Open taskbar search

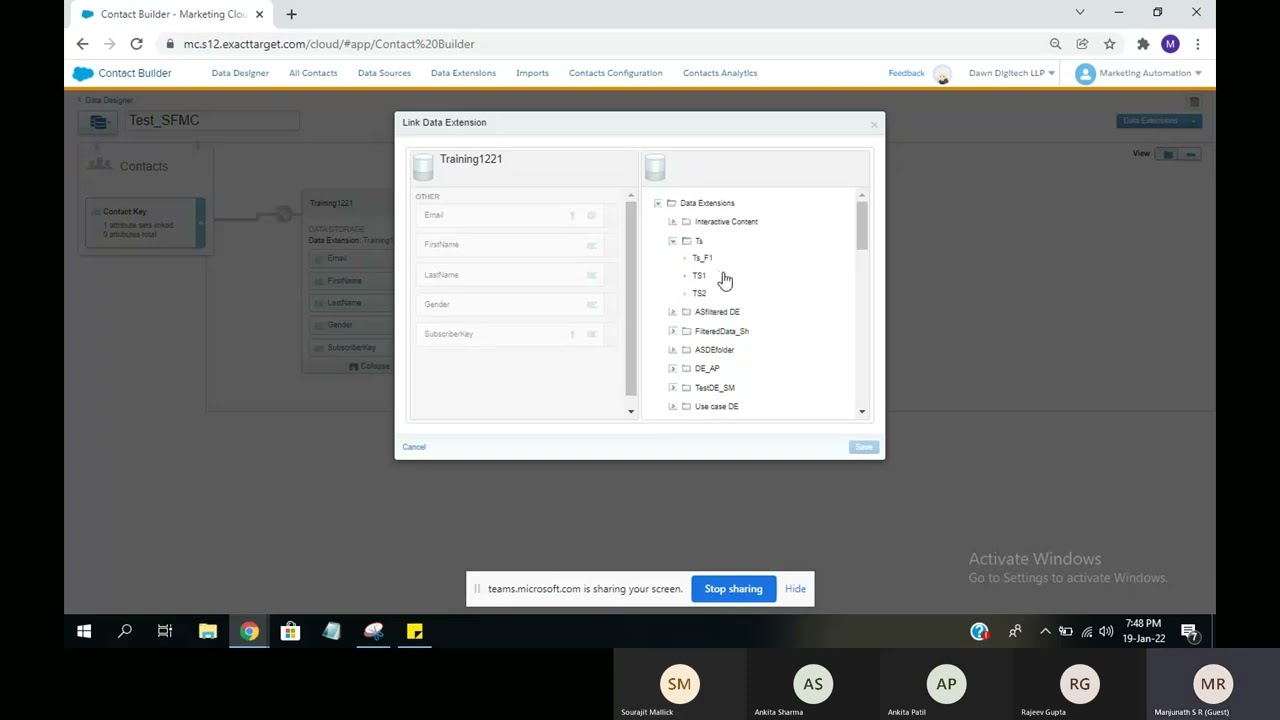click(x=125, y=631)
